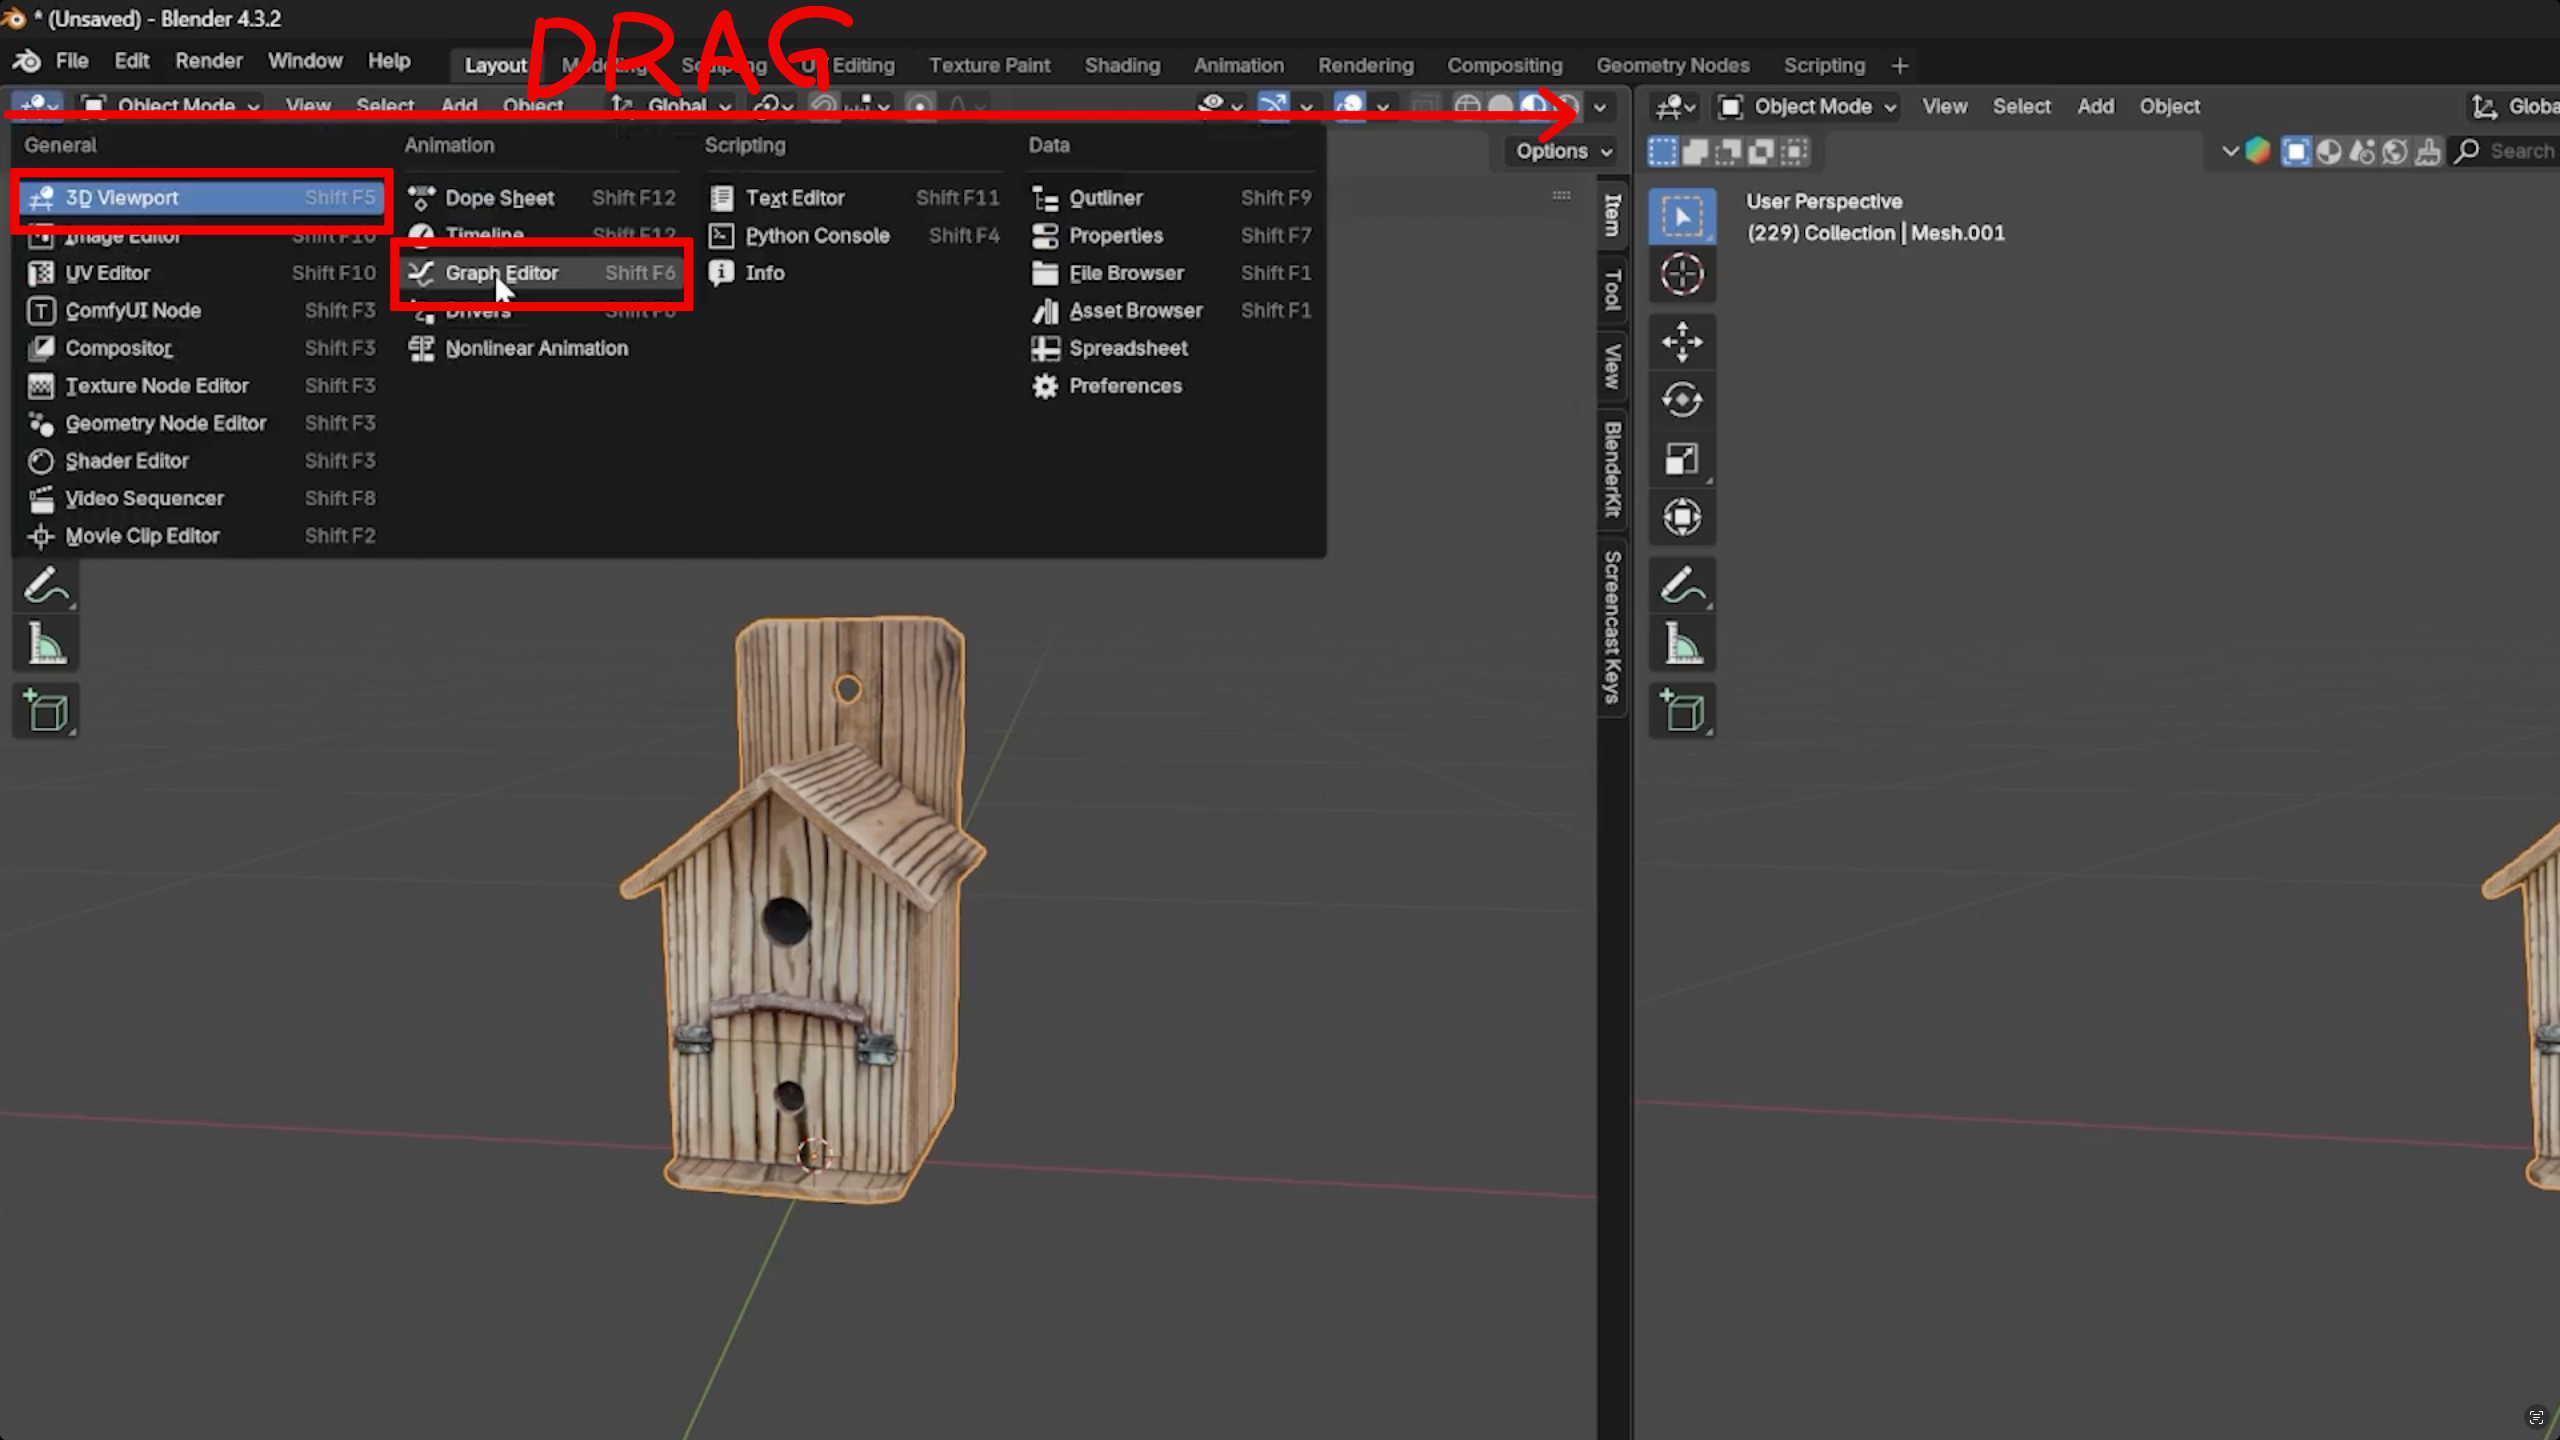The width and height of the screenshot is (2560, 1440).
Task: Select the Move tool in the viewport toolbar
Action: tap(1683, 343)
